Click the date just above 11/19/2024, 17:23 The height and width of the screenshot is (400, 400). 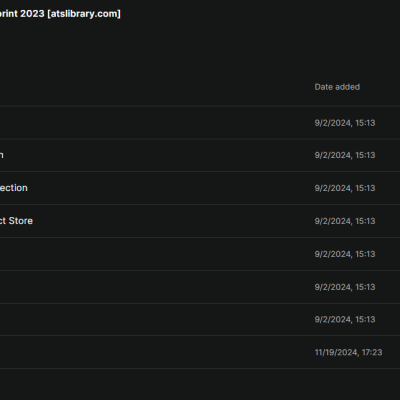[345, 319]
